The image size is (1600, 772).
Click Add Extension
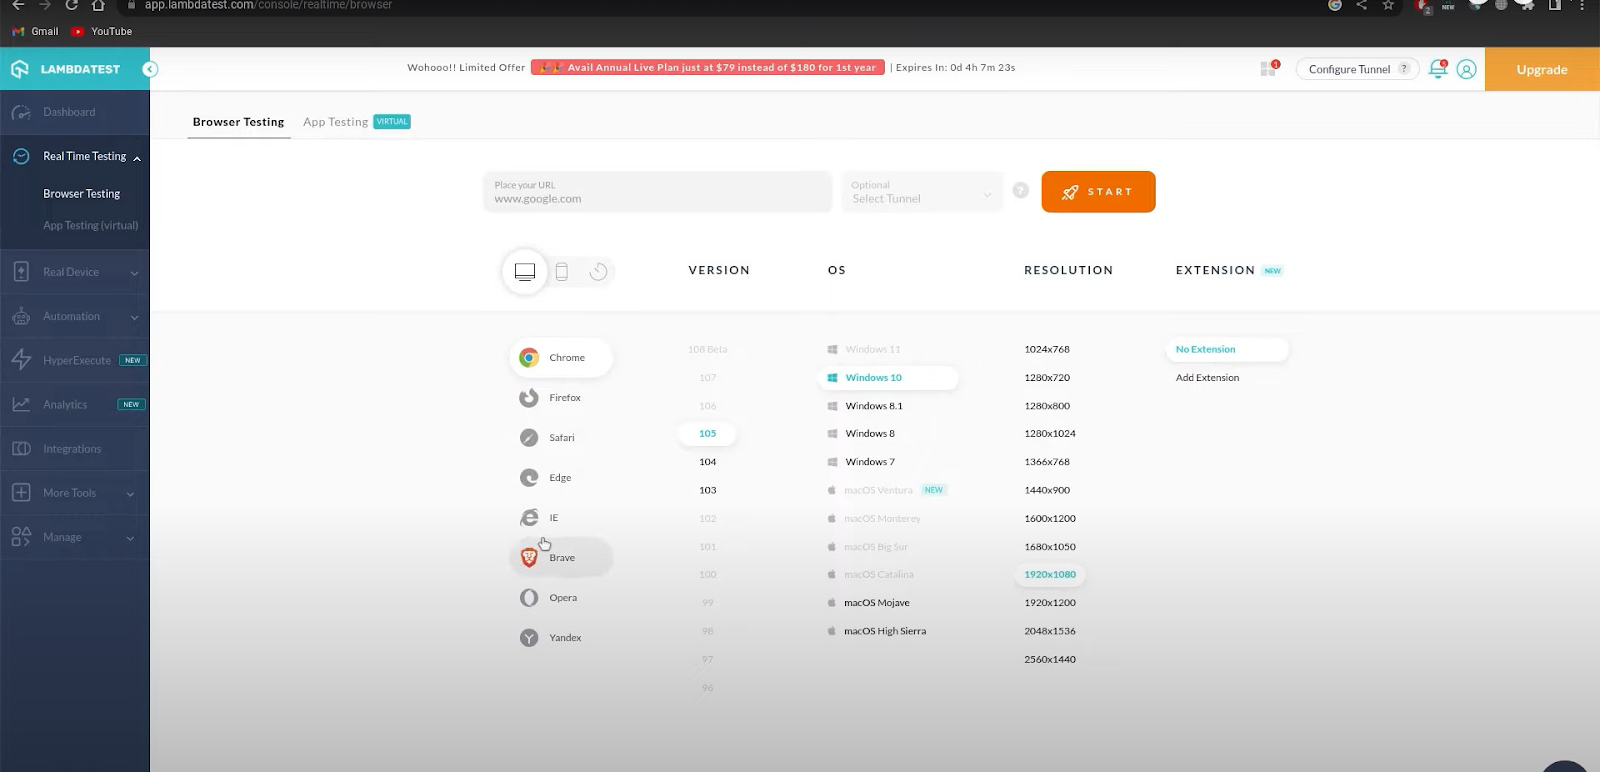point(1207,378)
